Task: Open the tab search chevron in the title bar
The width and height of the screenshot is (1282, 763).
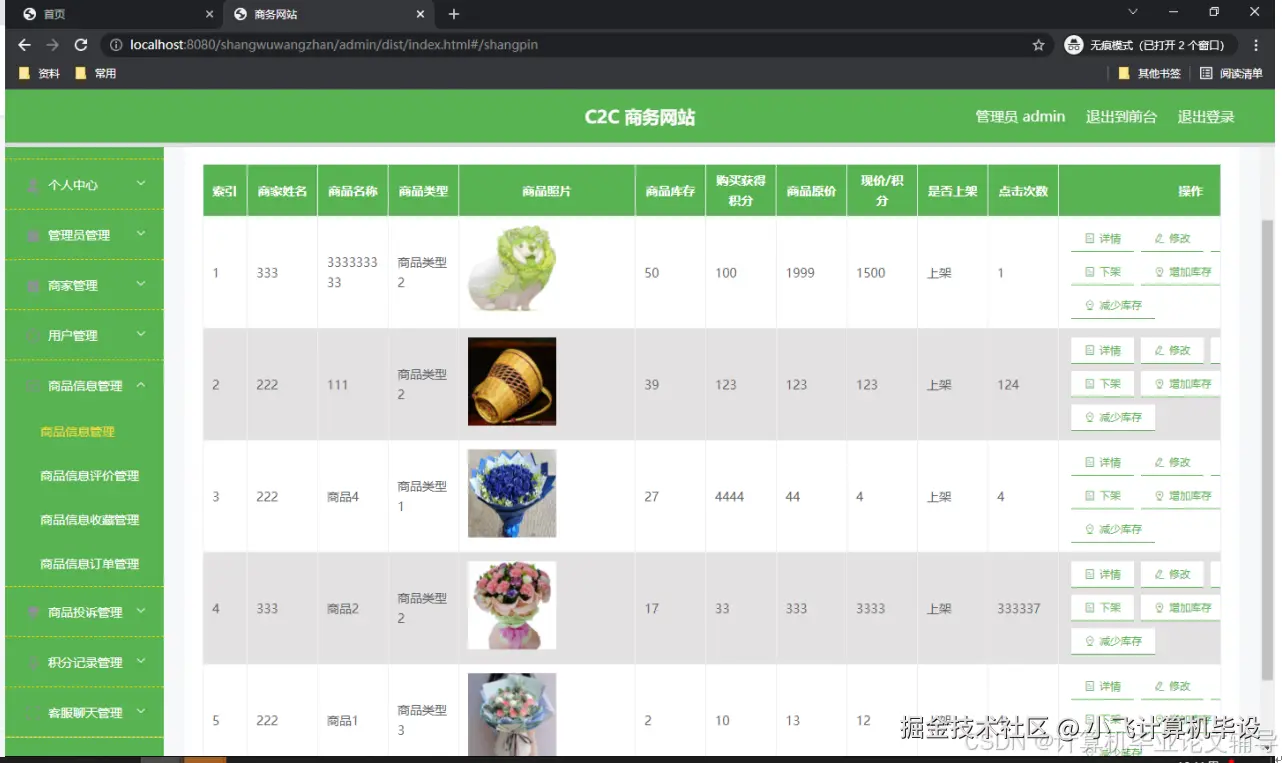Action: (x=1133, y=12)
